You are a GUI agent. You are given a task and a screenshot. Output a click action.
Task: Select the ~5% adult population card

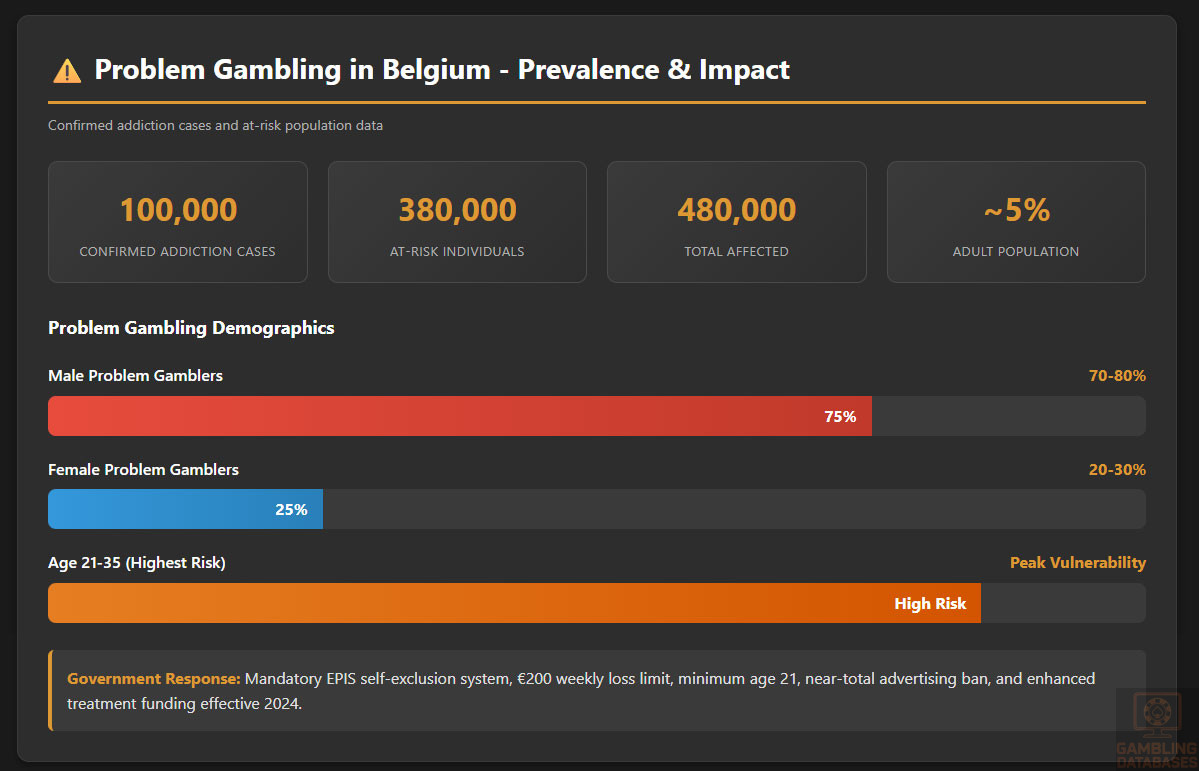coord(1016,222)
